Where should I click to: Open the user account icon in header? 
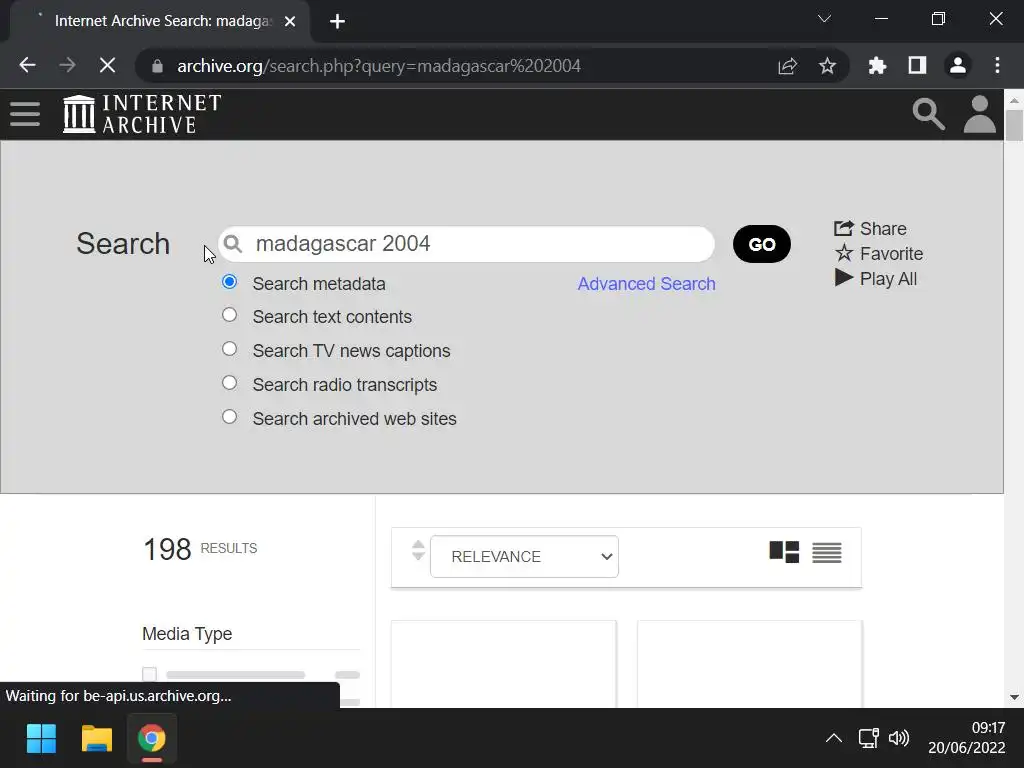tap(980, 114)
